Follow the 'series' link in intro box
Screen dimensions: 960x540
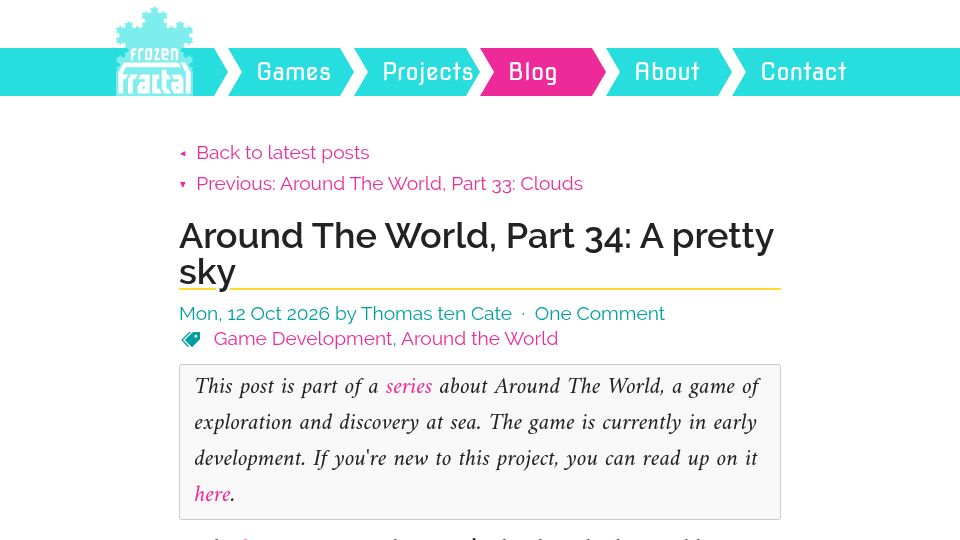pyautogui.click(x=408, y=386)
